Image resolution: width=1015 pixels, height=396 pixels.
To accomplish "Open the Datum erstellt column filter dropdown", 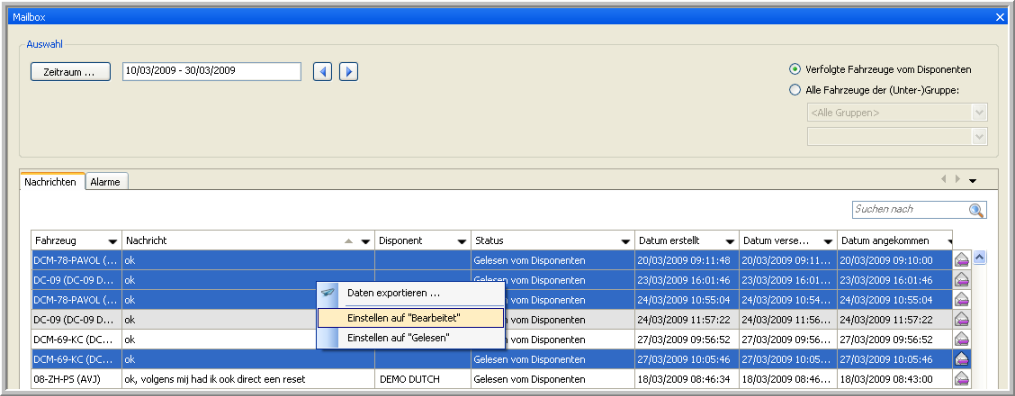I will (730, 241).
